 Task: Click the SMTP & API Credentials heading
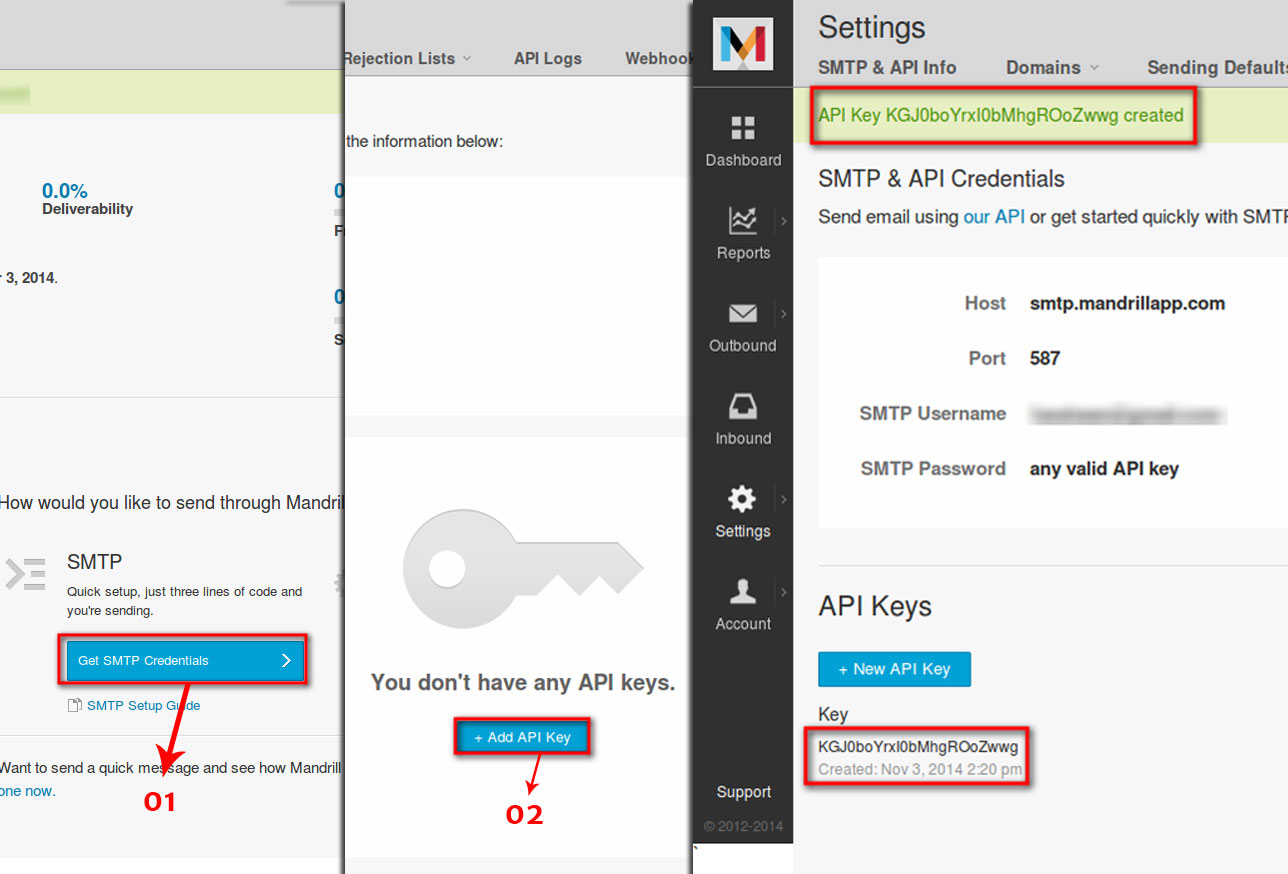pyautogui.click(x=941, y=179)
